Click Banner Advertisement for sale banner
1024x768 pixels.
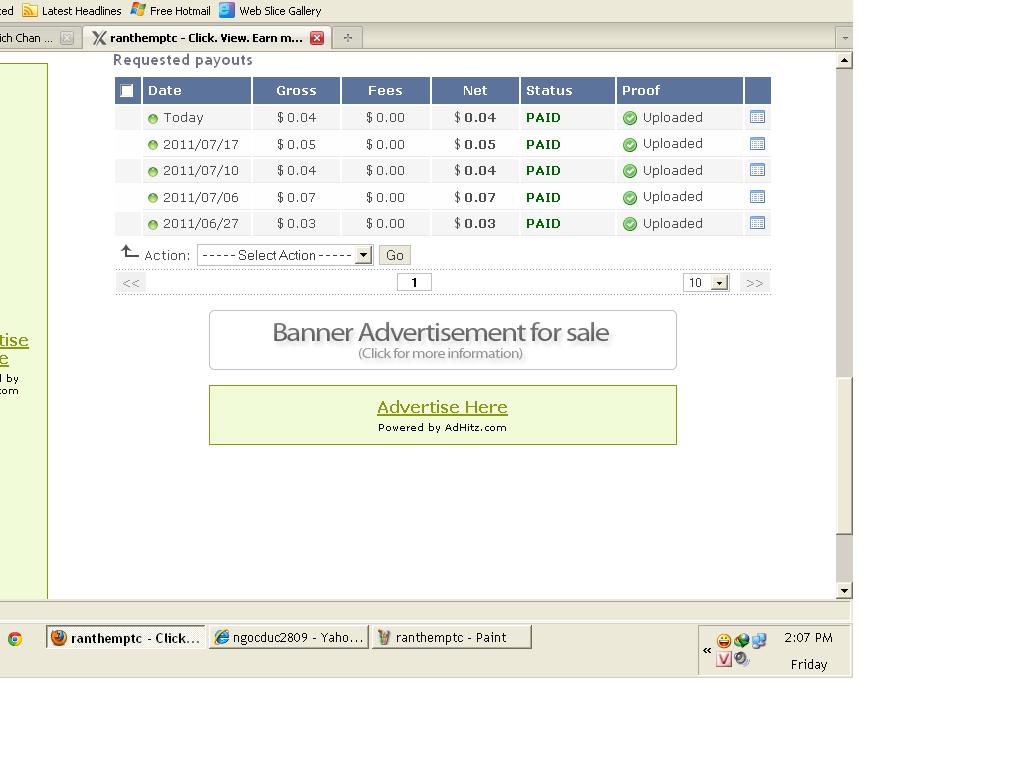click(x=443, y=340)
